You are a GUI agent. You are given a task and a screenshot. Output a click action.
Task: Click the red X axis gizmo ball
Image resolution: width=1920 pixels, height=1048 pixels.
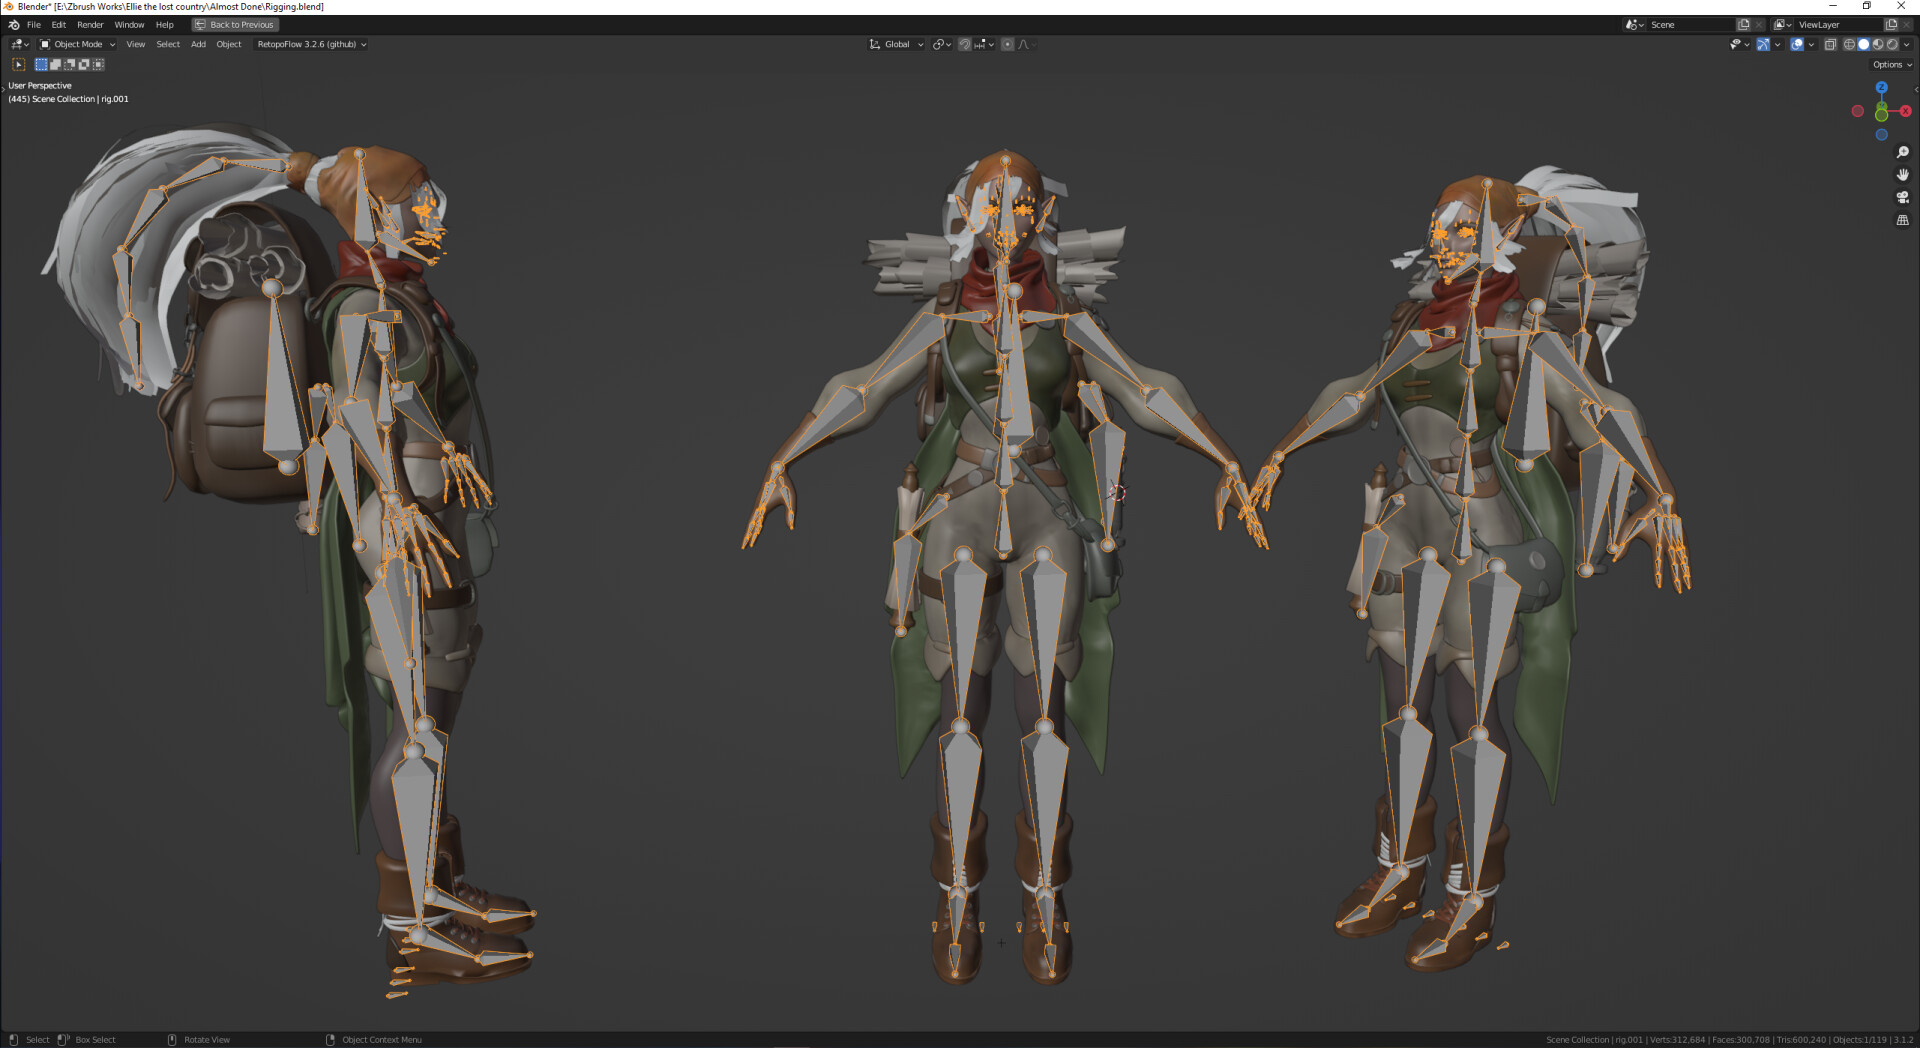point(1906,111)
